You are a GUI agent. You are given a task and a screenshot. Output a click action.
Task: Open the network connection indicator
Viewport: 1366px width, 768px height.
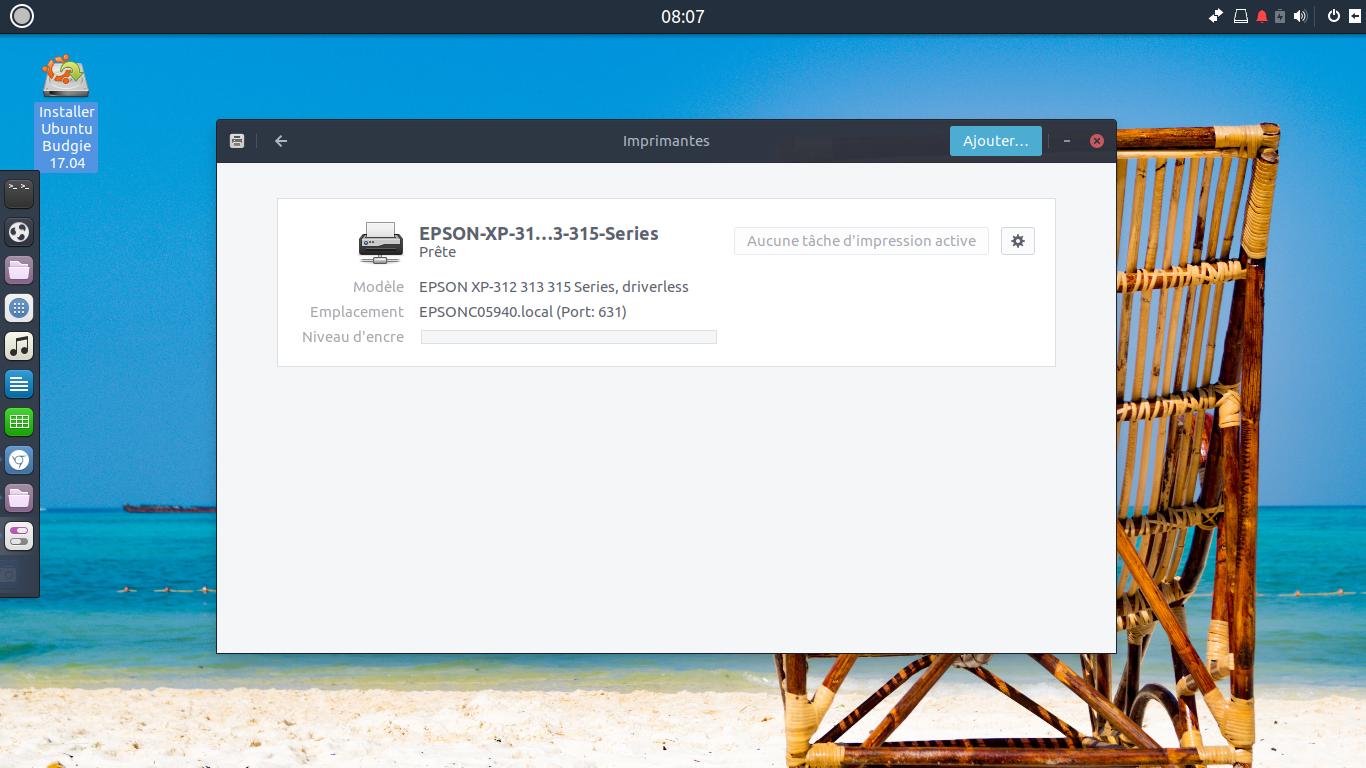click(x=1216, y=16)
